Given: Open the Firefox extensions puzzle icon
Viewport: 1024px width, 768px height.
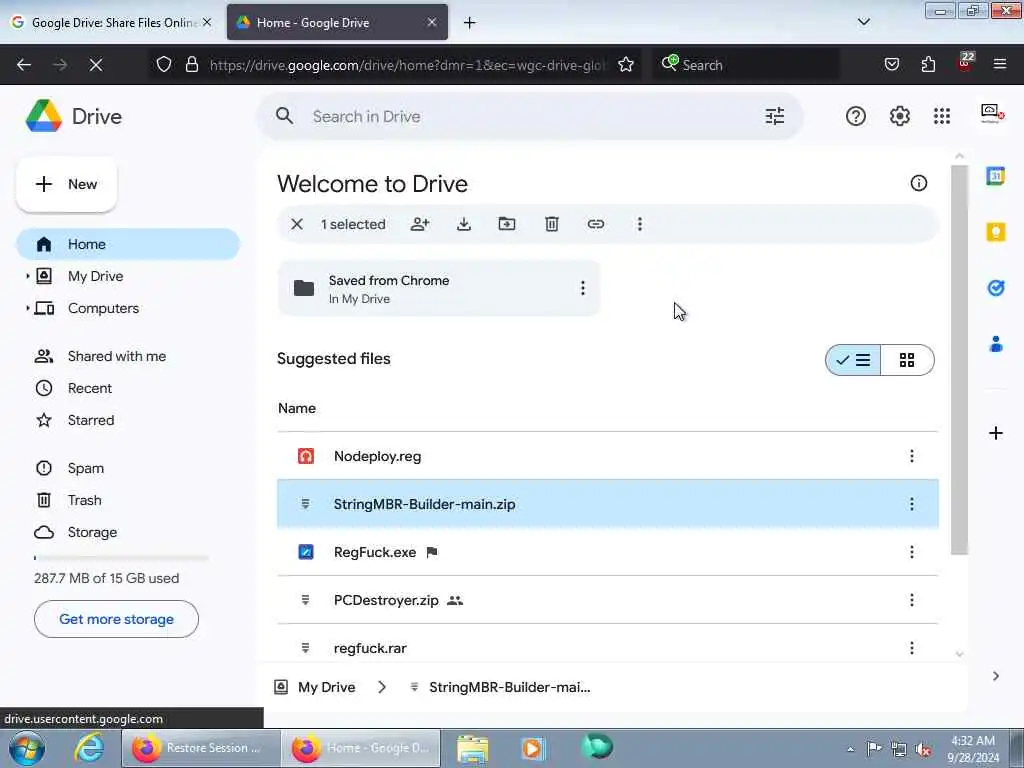Looking at the screenshot, I should (928, 65).
